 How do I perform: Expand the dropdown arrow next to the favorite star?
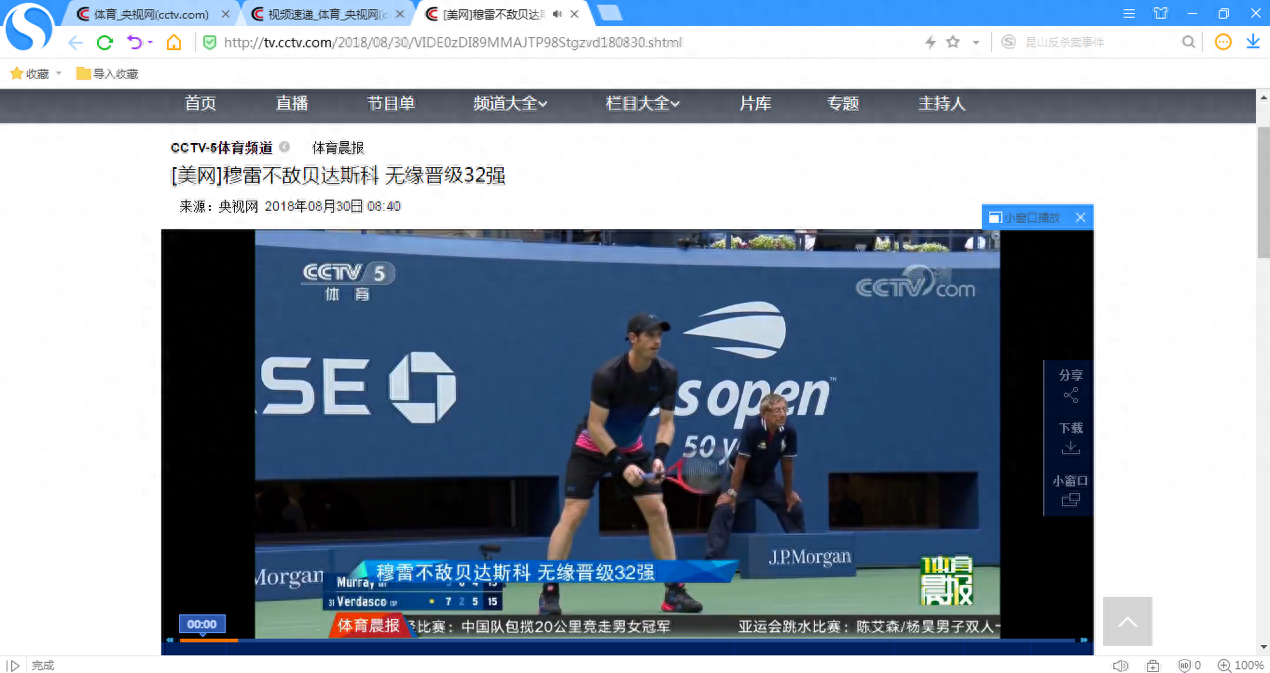pyautogui.click(x=976, y=43)
